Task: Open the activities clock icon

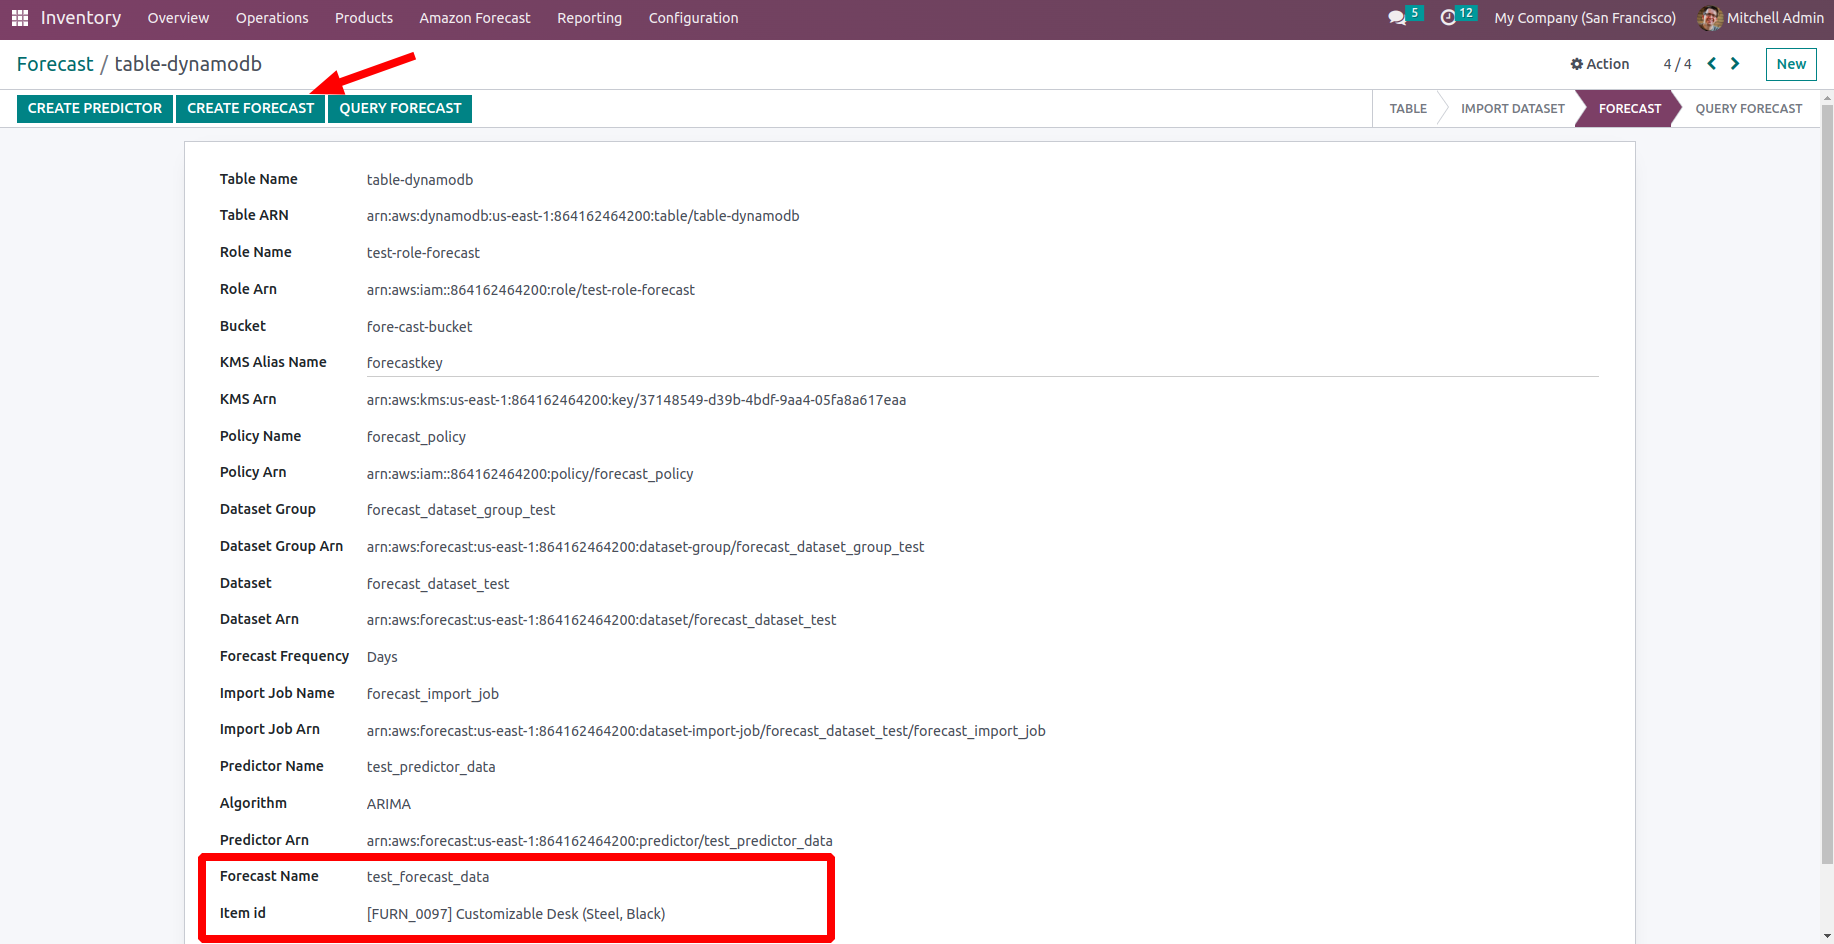Action: (1448, 18)
